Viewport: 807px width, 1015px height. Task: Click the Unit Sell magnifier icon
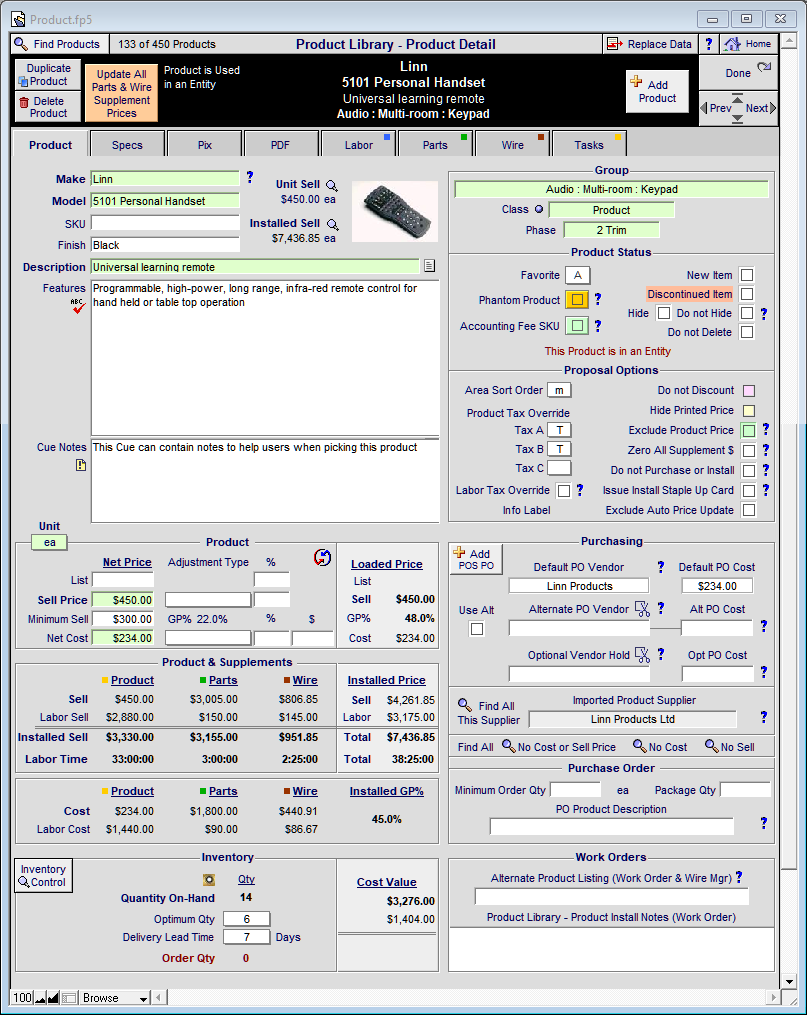(x=331, y=185)
